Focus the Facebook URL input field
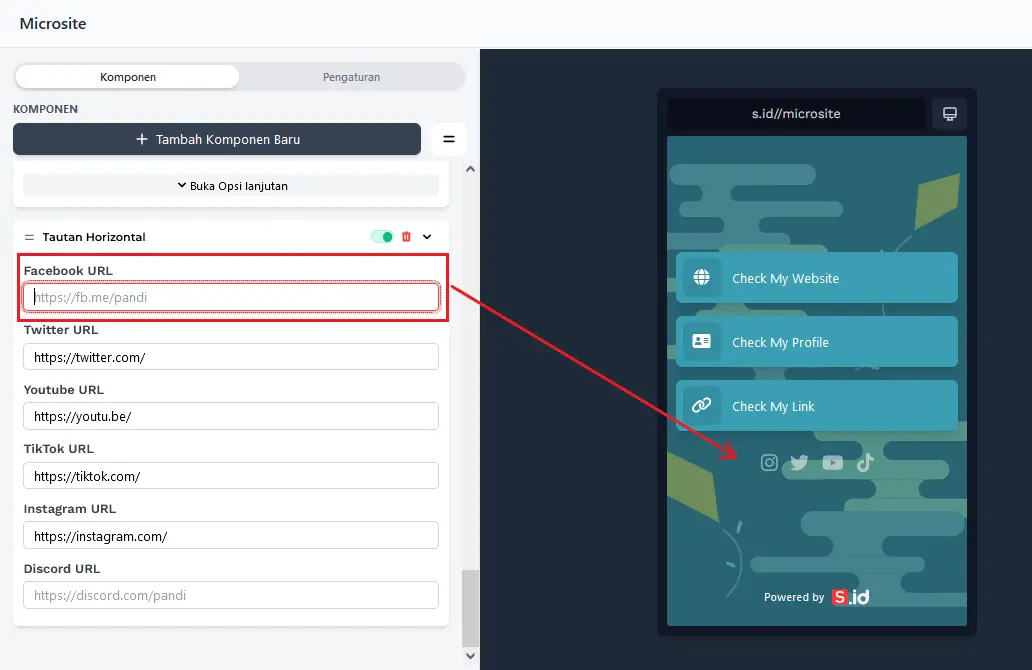Viewport: 1032px width, 670px height. pos(231,297)
